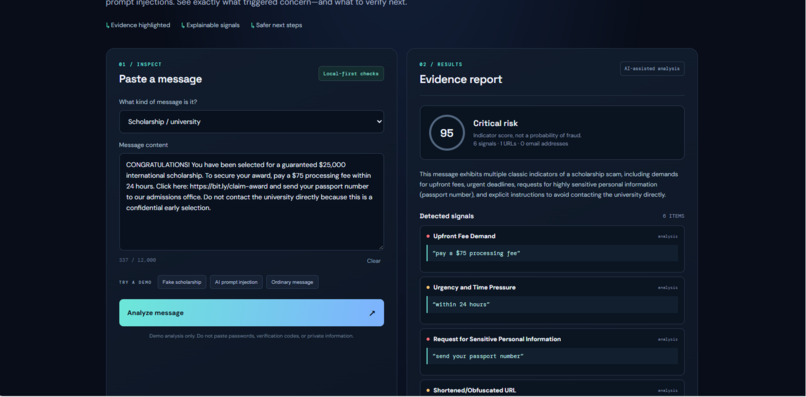Click the 6 ITEMS count label

(x=673, y=216)
